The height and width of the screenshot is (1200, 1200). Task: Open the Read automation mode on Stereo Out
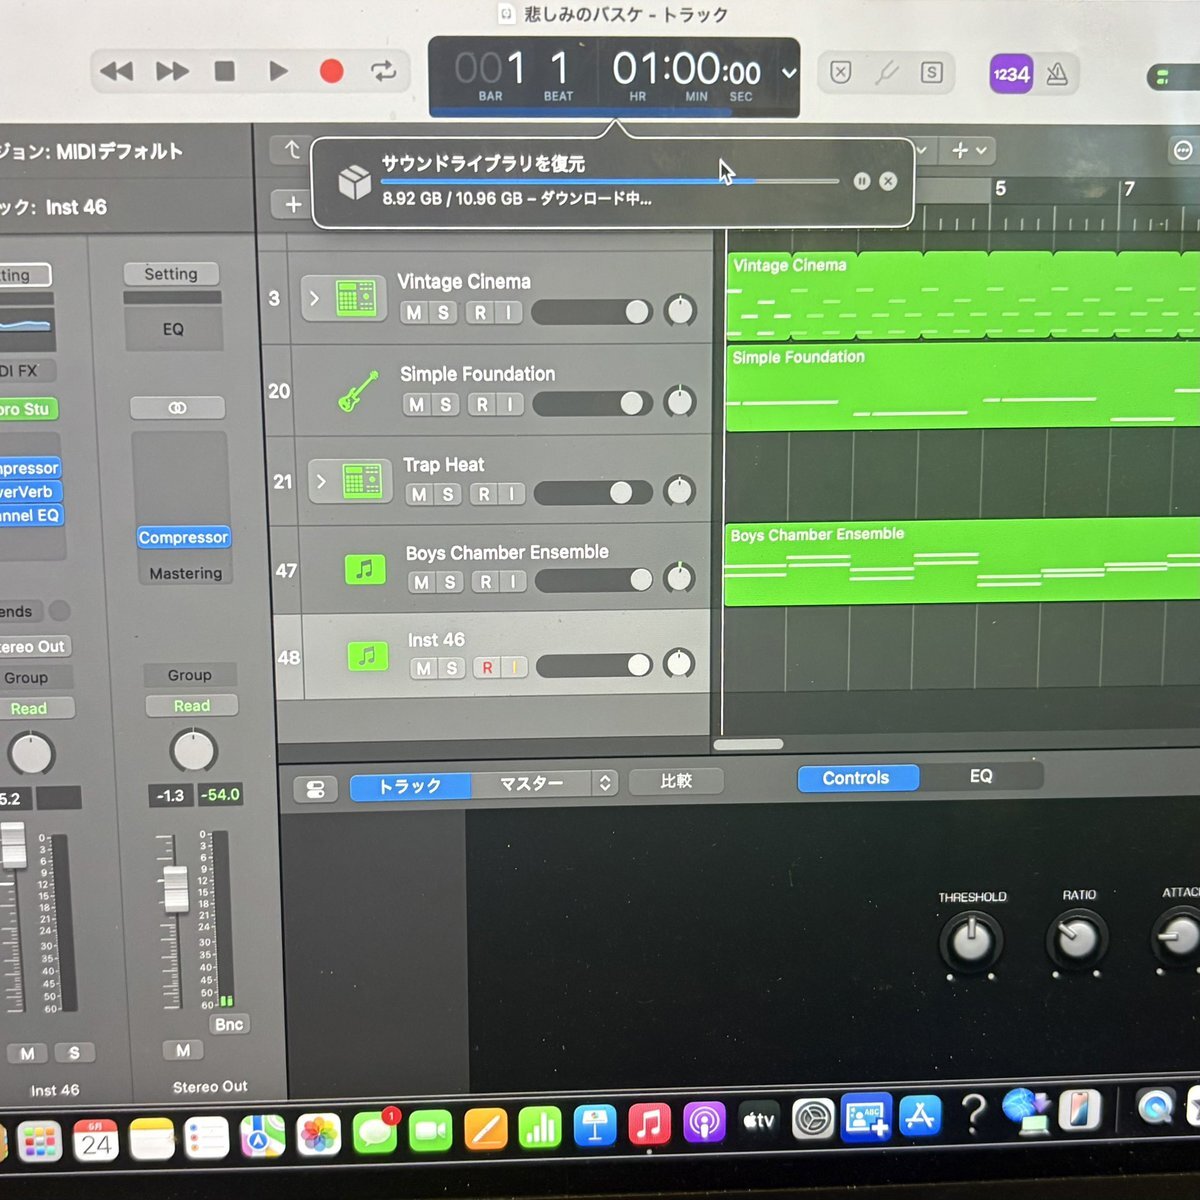(x=192, y=706)
